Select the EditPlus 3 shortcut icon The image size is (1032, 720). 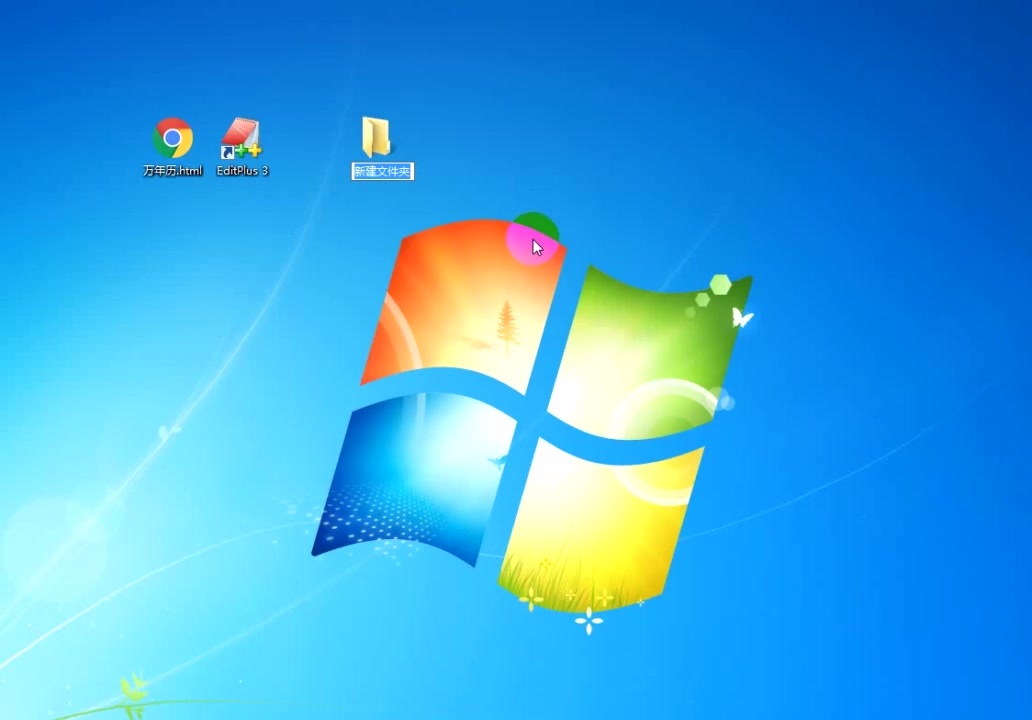tap(241, 138)
